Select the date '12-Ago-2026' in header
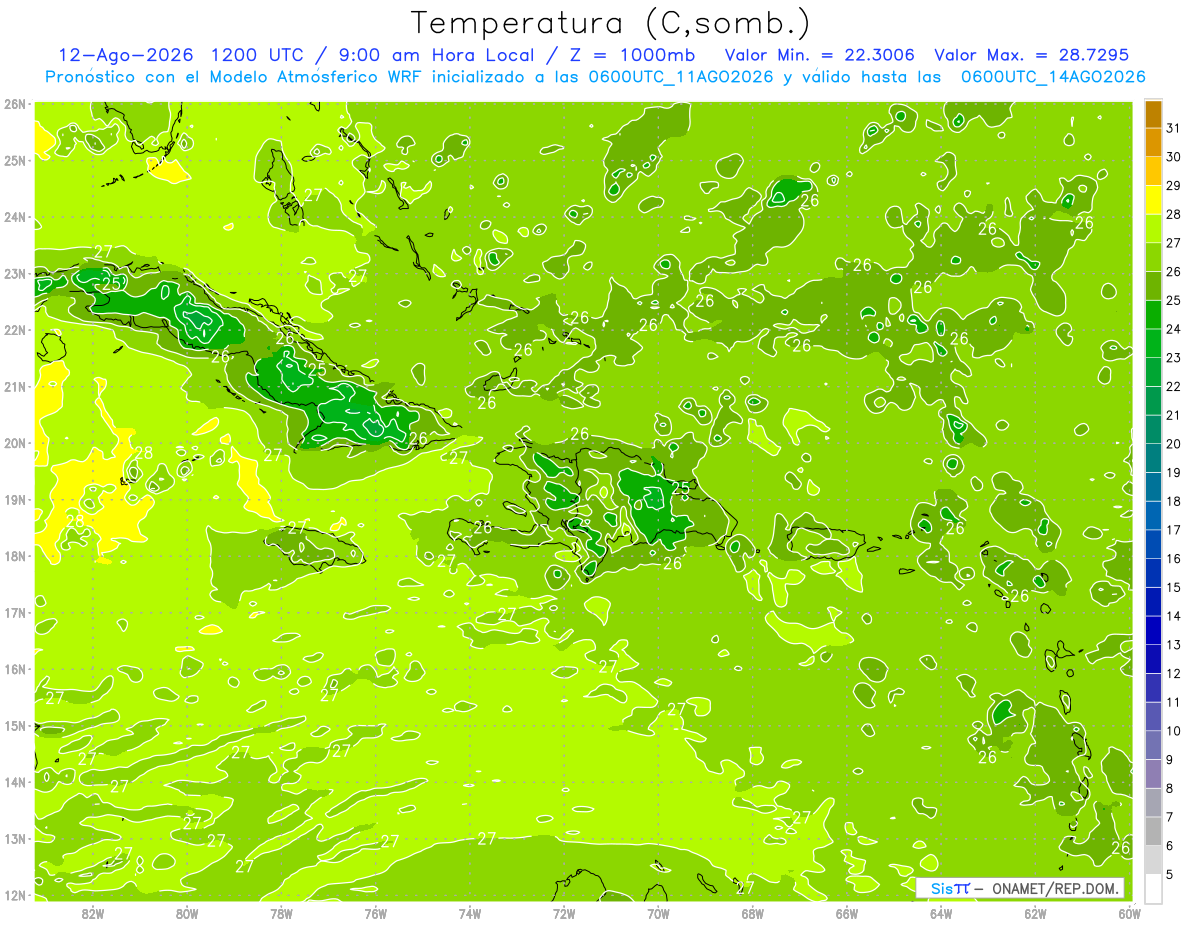 [x=124, y=55]
